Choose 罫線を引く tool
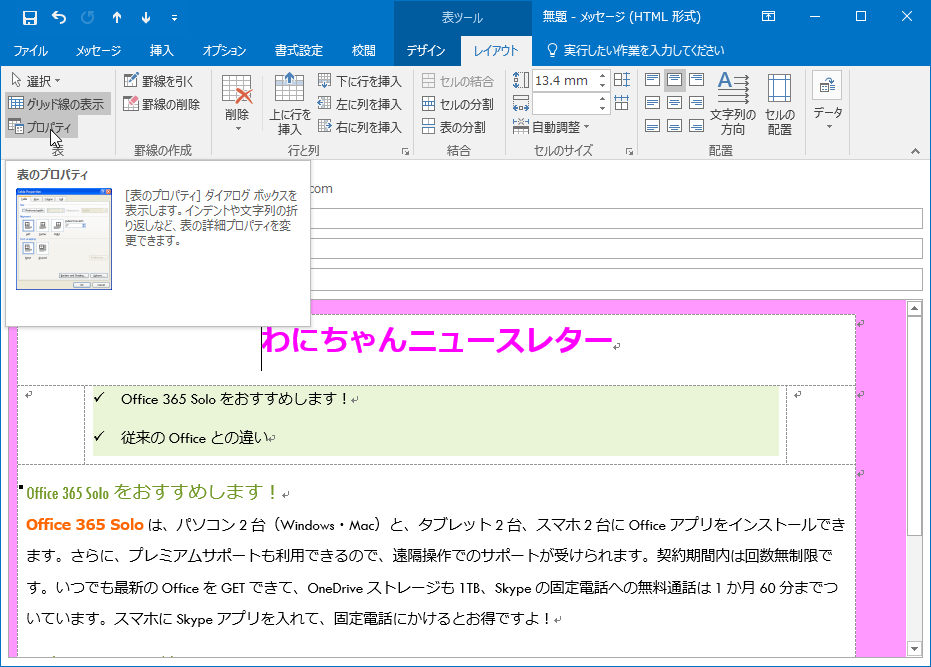The width and height of the screenshot is (931, 667). point(159,81)
